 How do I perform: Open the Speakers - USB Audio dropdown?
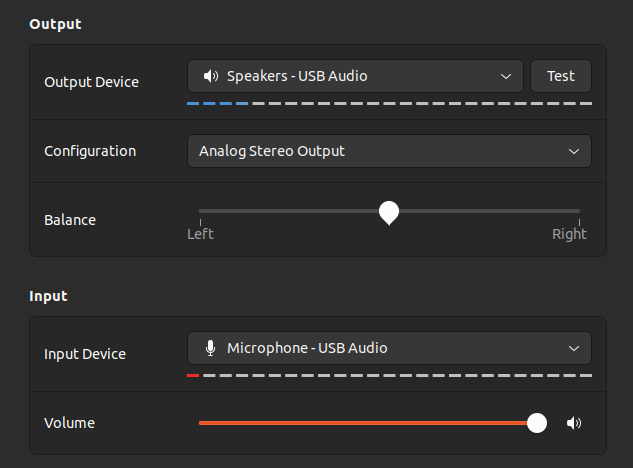(x=355, y=76)
